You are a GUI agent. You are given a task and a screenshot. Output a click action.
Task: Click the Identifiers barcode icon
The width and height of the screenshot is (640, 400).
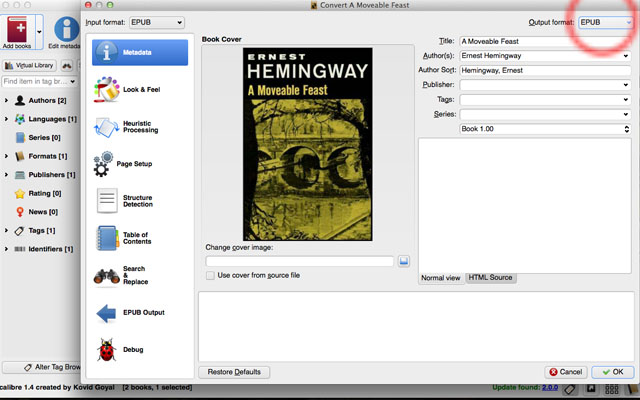(x=20, y=249)
